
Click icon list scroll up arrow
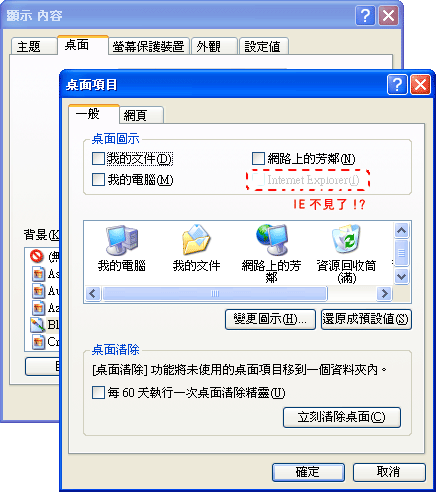pos(401,230)
